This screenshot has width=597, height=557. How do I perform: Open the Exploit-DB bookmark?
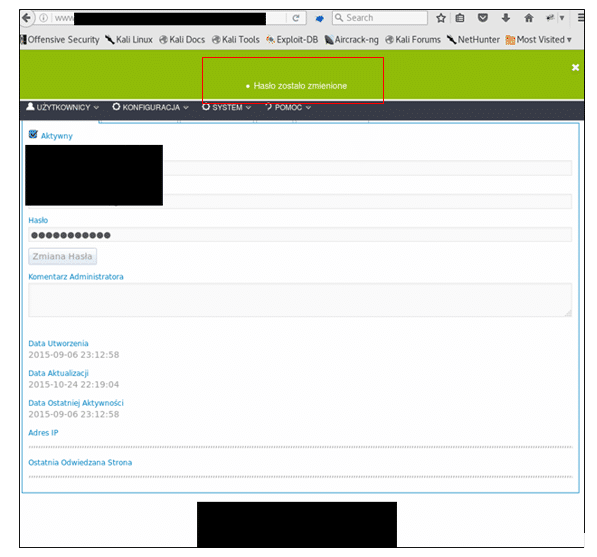click(292, 40)
